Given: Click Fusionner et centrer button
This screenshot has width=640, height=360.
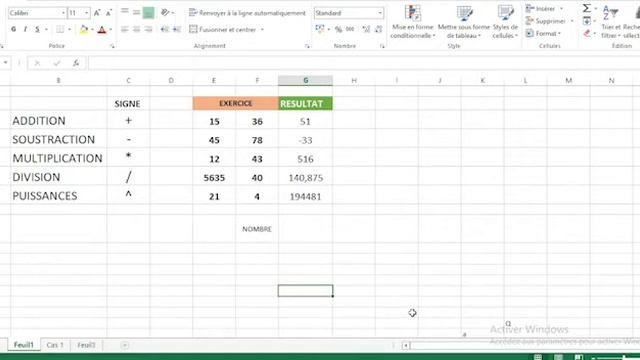Looking at the screenshot, I should 224,29.
